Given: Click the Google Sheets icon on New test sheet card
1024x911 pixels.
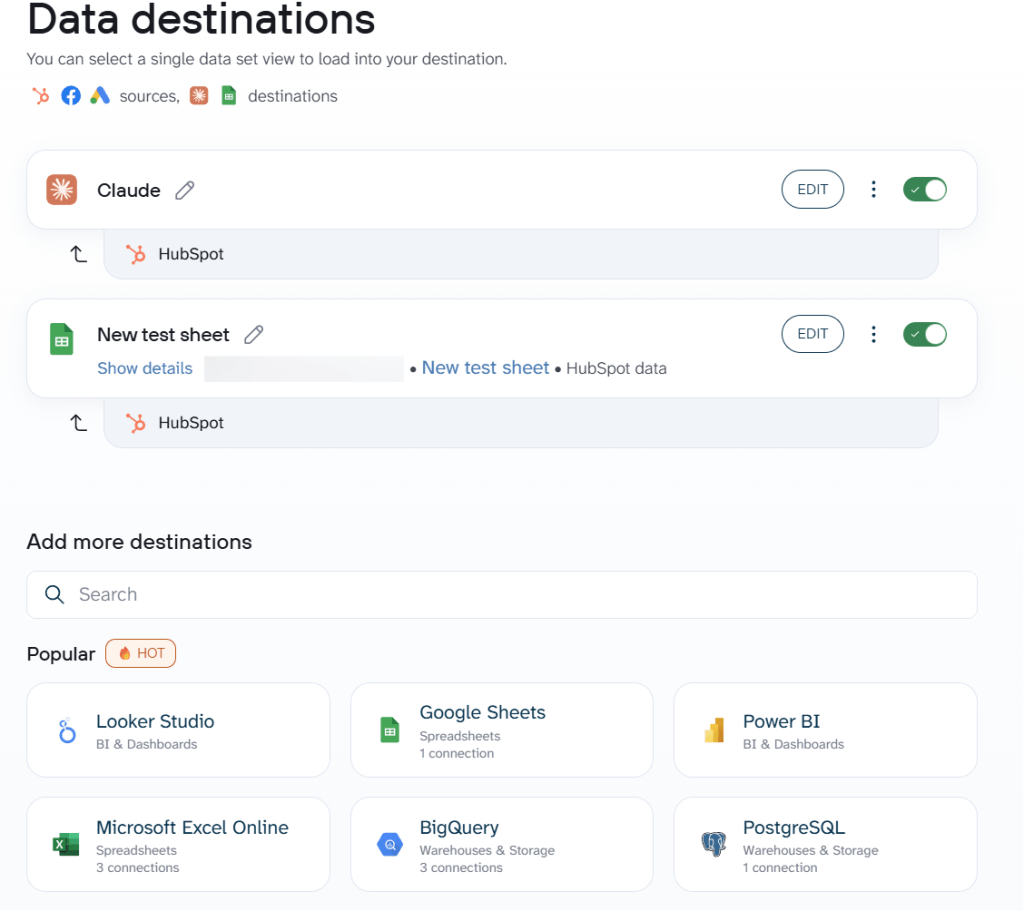Looking at the screenshot, I should tap(62, 339).
